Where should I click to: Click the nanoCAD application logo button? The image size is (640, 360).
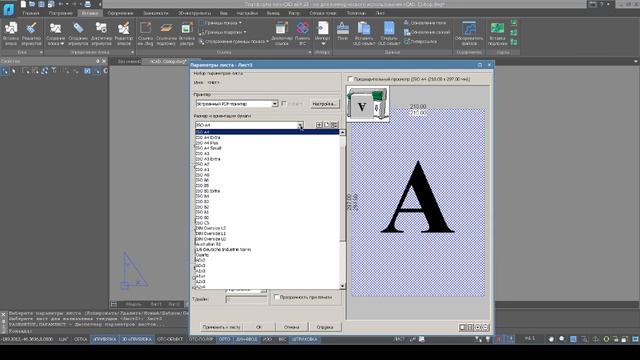[8, 9]
